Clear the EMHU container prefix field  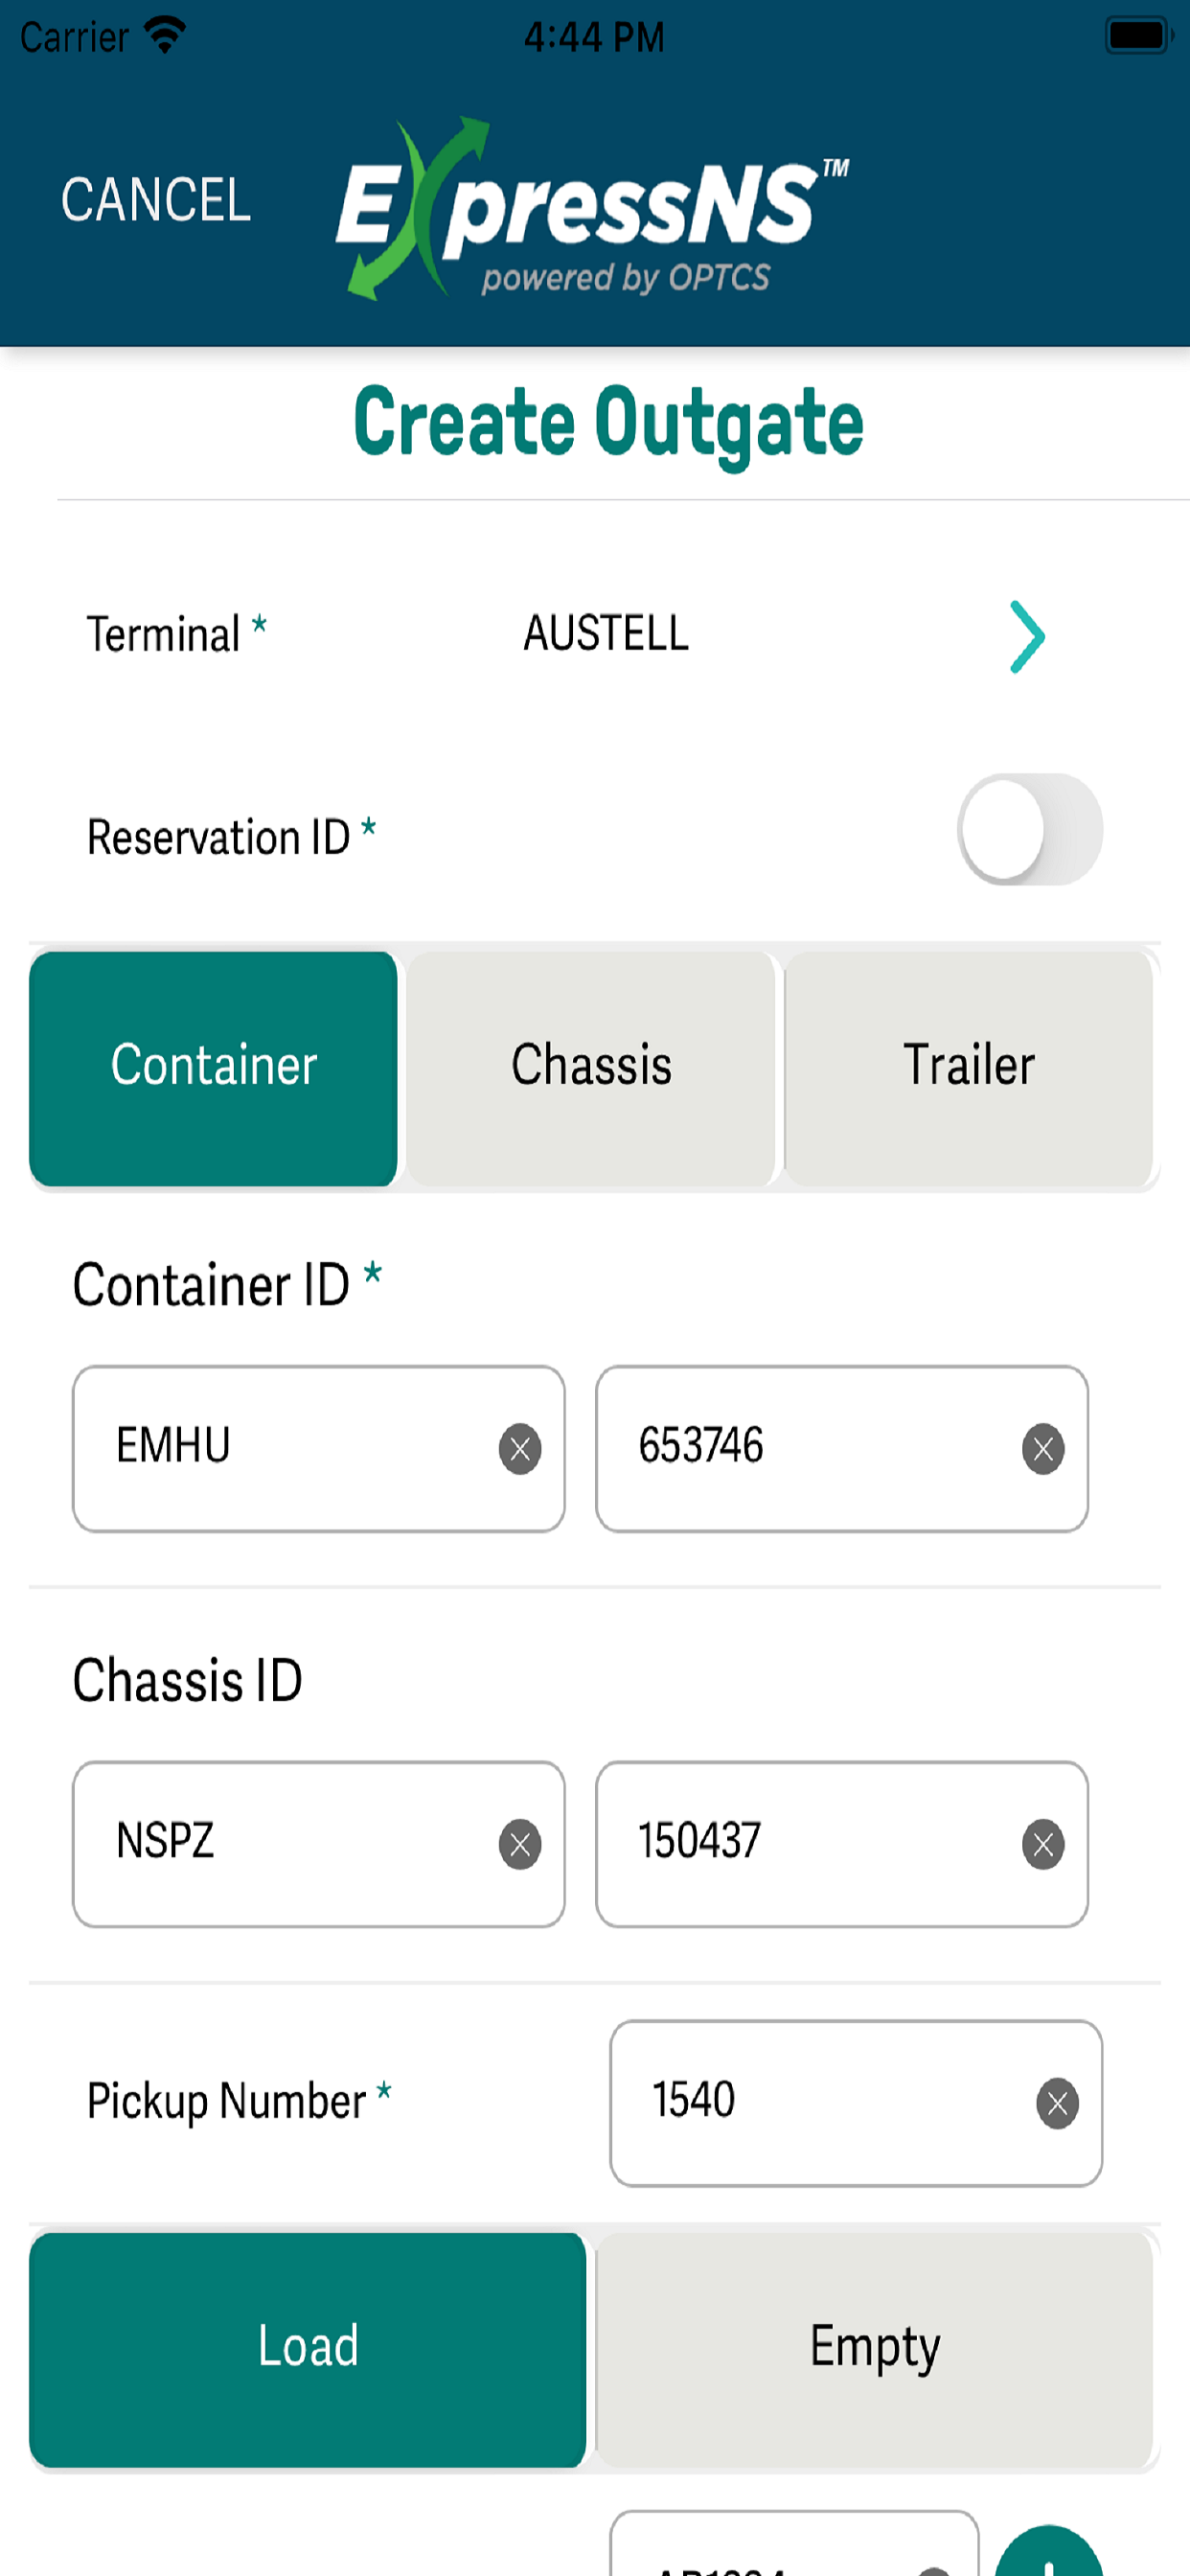point(520,1449)
